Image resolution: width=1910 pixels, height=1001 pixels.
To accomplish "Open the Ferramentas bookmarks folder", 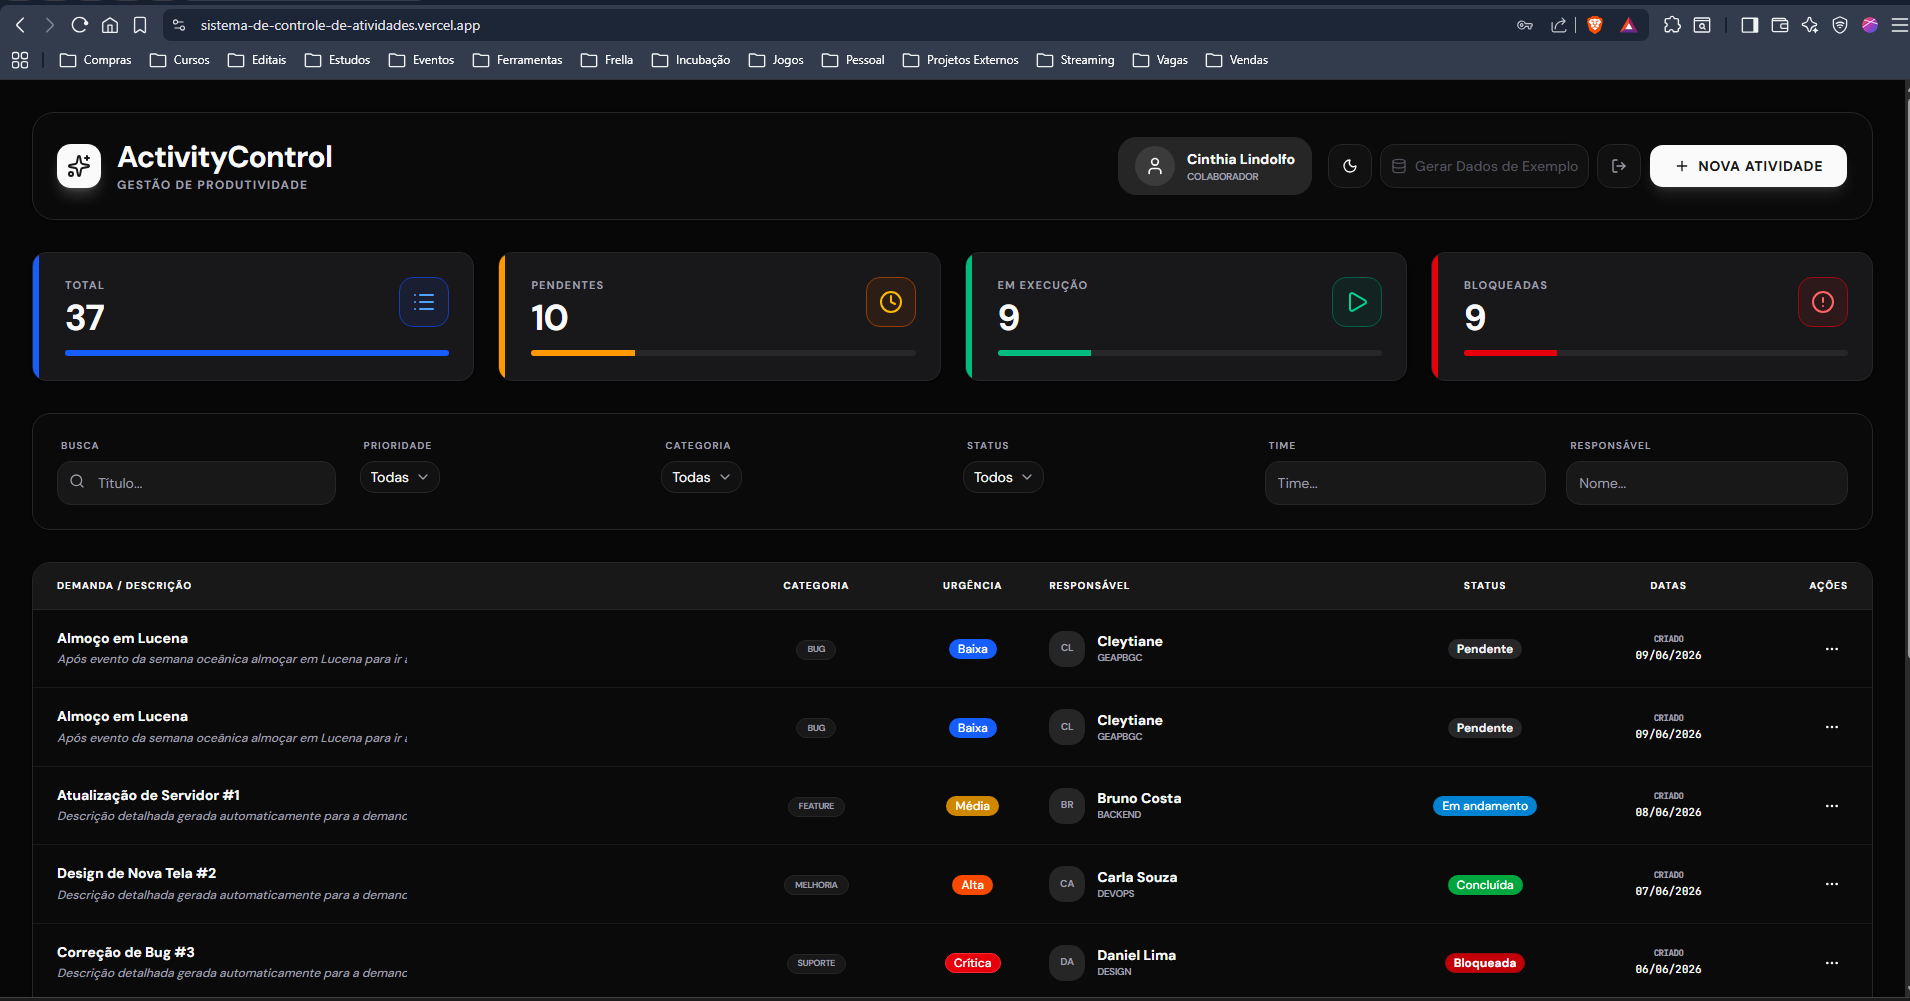I will point(518,60).
